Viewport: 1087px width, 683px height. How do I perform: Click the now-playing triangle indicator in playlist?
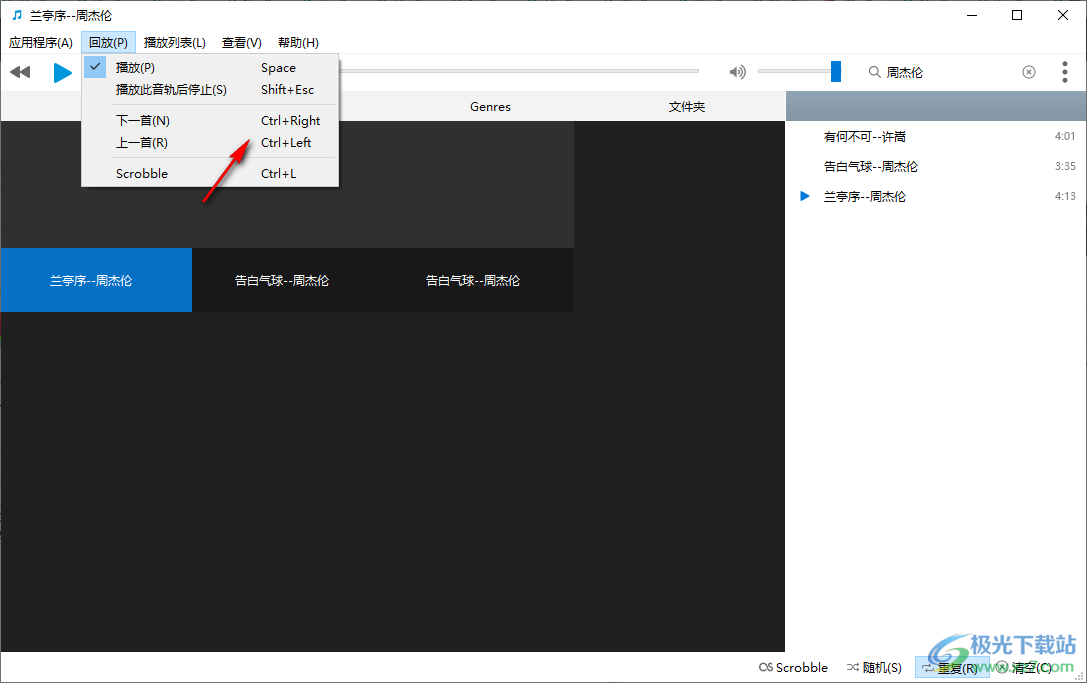point(805,196)
